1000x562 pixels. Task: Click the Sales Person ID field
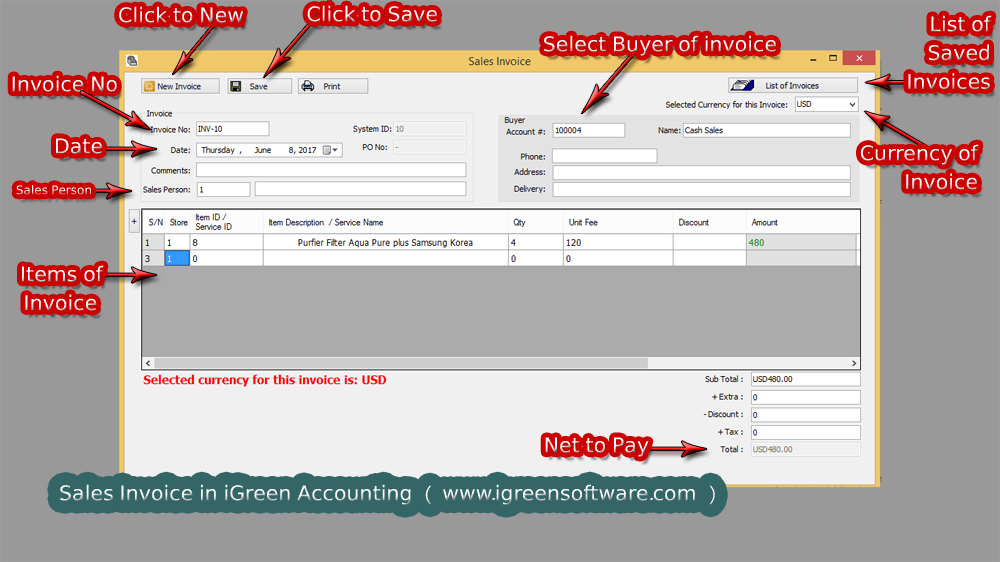pyautogui.click(x=223, y=189)
